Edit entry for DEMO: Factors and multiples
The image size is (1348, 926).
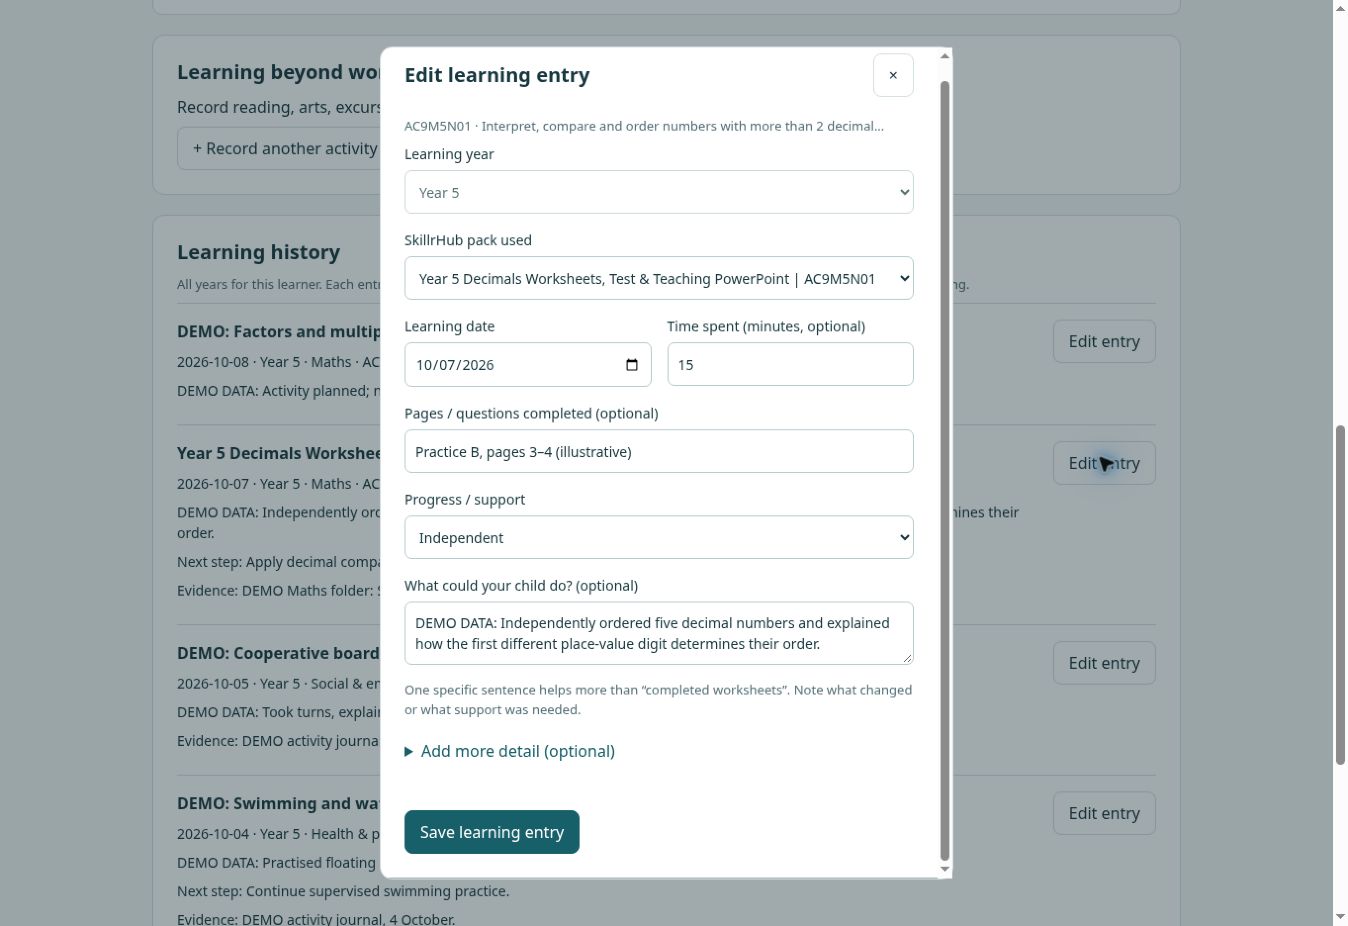1104,341
